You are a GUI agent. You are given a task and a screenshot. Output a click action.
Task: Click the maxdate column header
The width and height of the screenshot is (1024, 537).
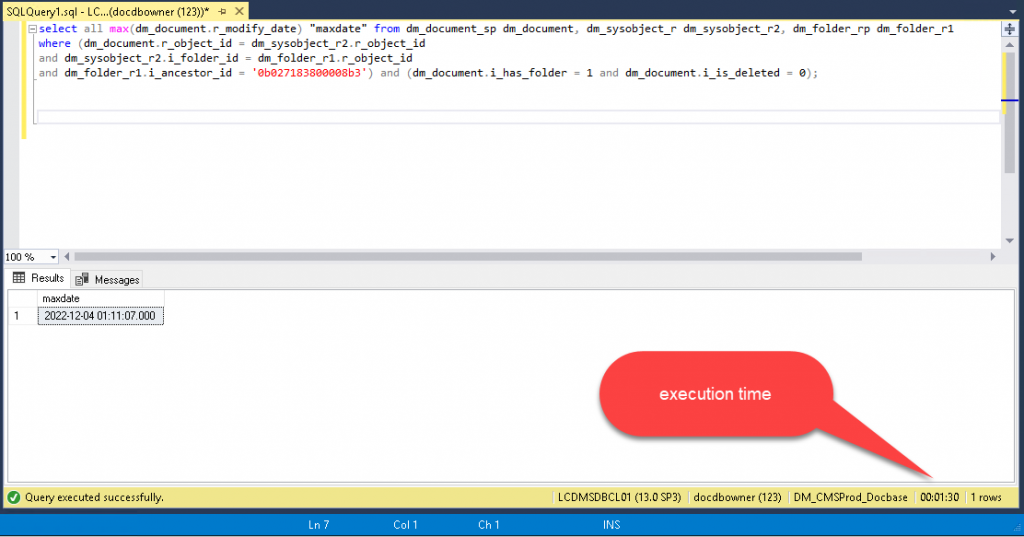pos(101,299)
